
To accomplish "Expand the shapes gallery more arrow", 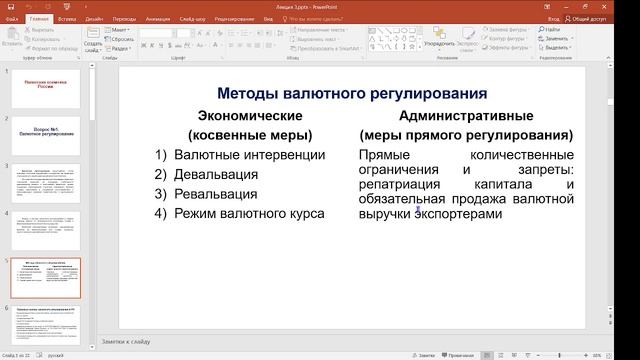I will pyautogui.click(x=420, y=47).
